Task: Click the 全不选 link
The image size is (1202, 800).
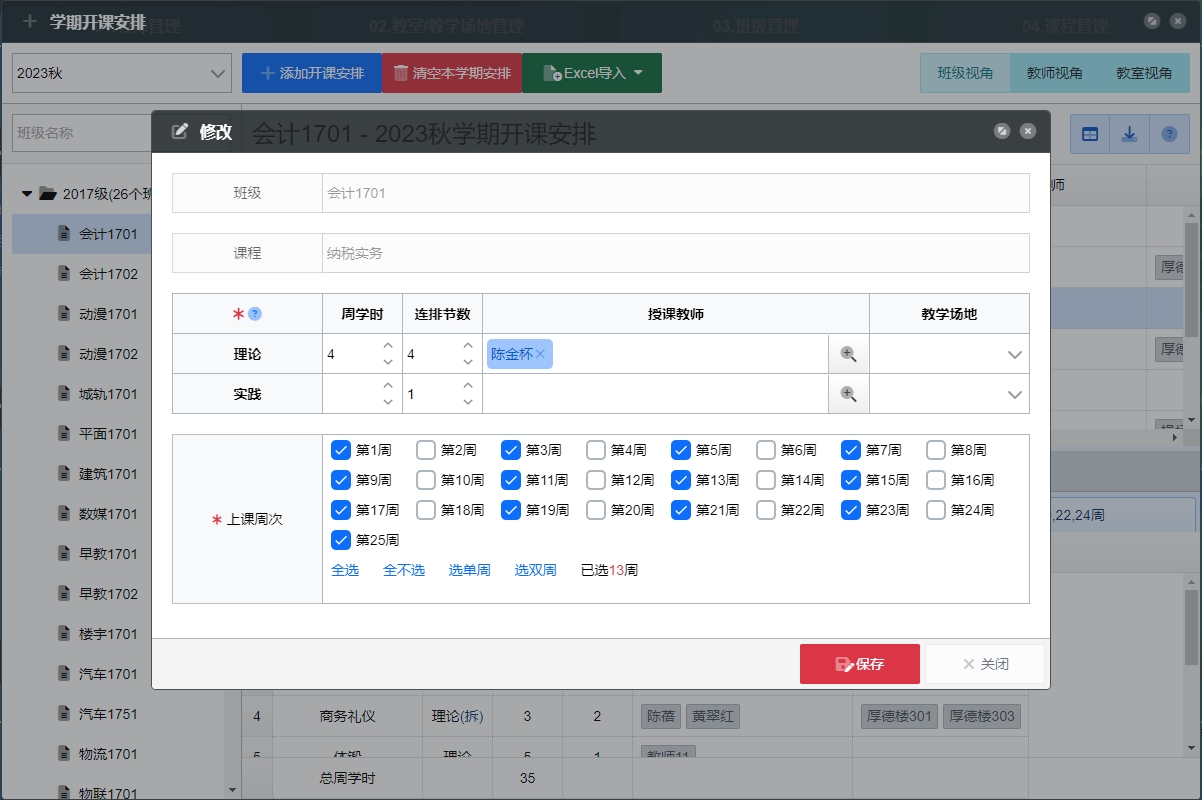Action: [404, 570]
